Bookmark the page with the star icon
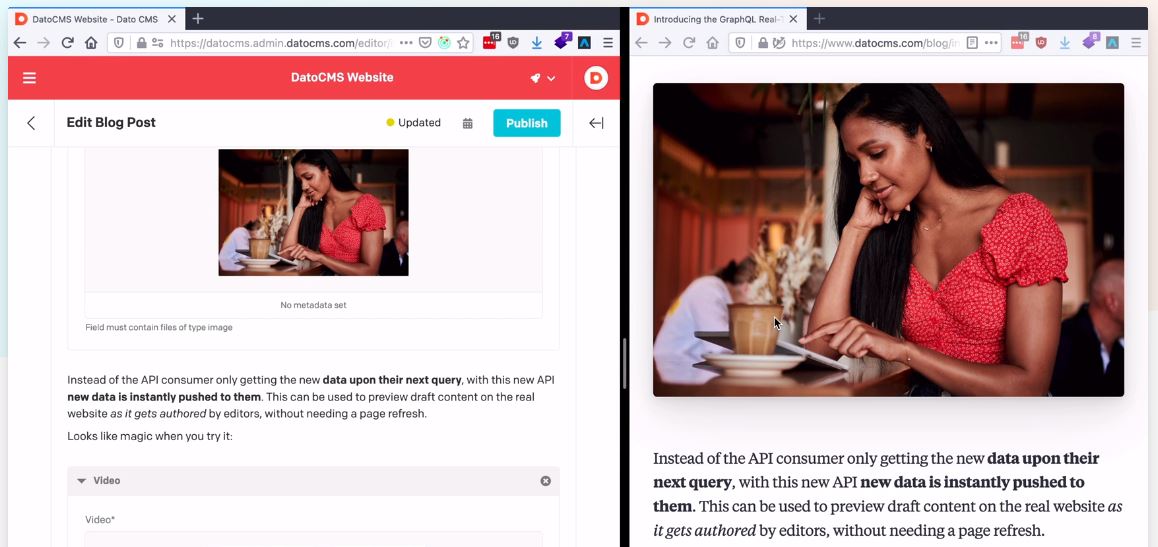 (463, 43)
